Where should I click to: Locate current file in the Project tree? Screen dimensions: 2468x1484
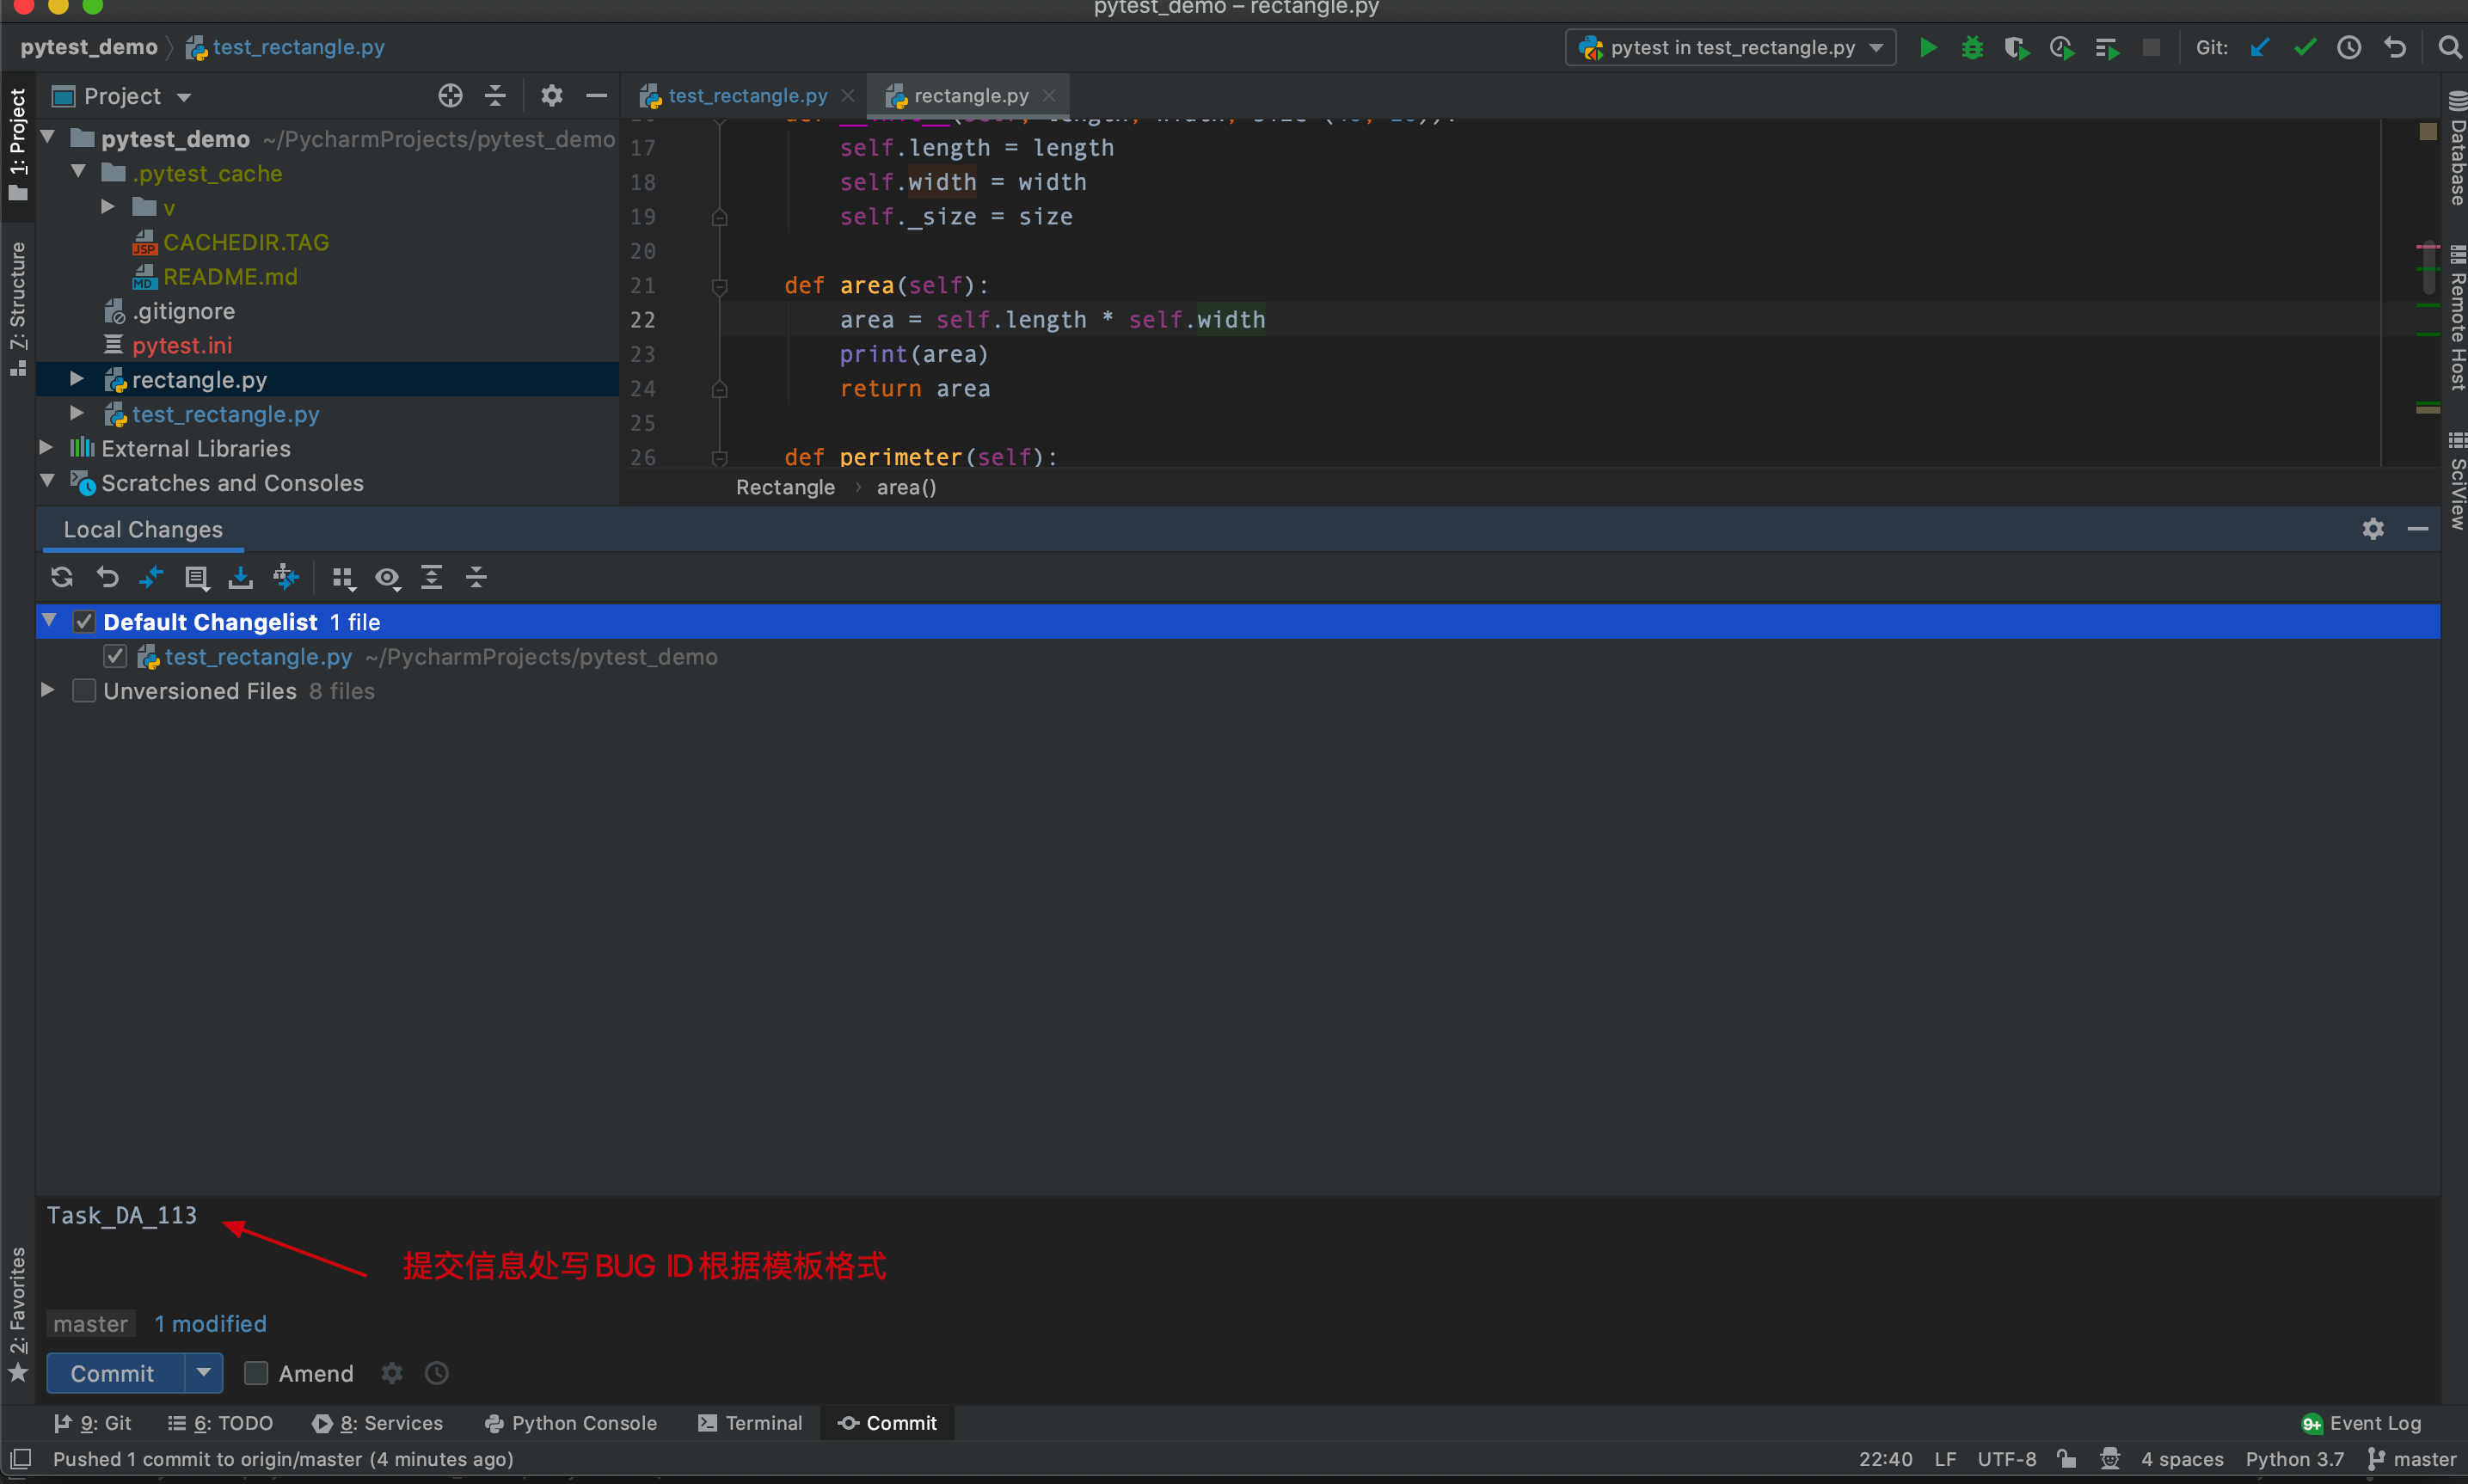pos(450,95)
